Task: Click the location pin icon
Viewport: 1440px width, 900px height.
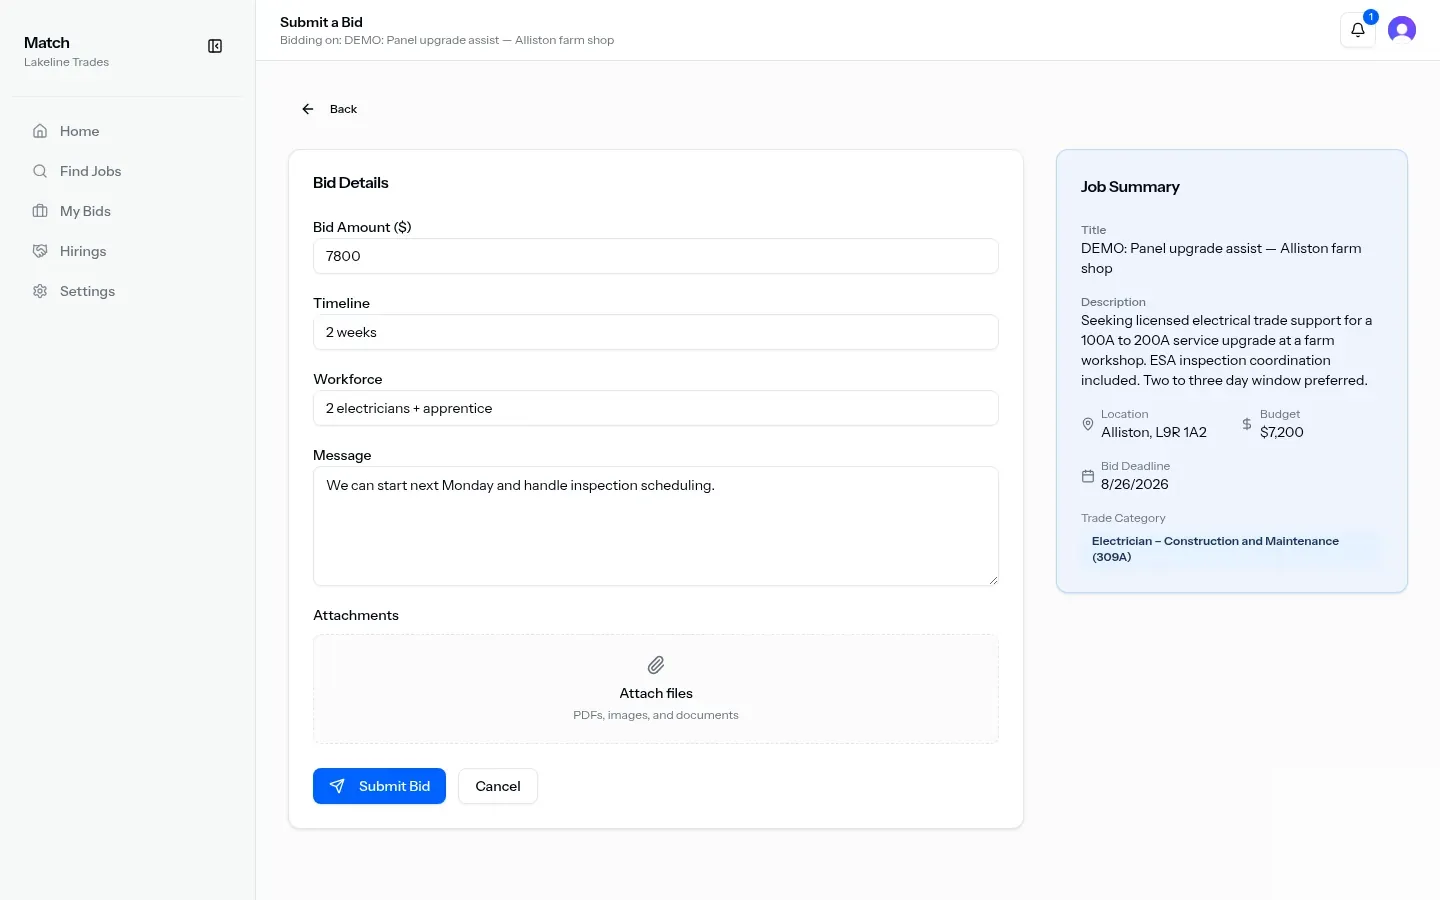Action: [1088, 424]
